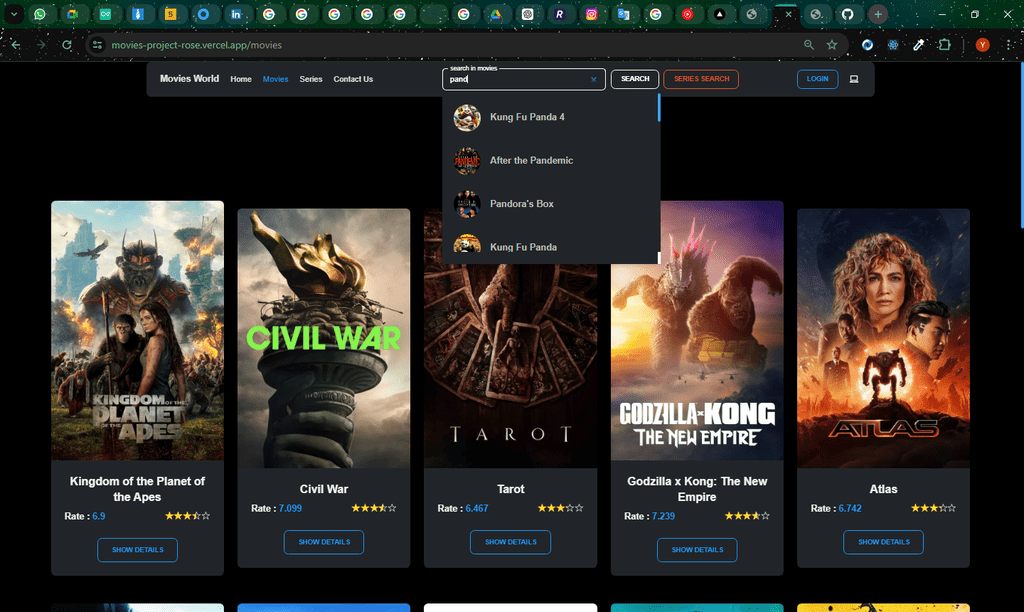This screenshot has width=1024, height=612.
Task: Toggle the laptop theme icon in navbar
Action: [x=854, y=79]
